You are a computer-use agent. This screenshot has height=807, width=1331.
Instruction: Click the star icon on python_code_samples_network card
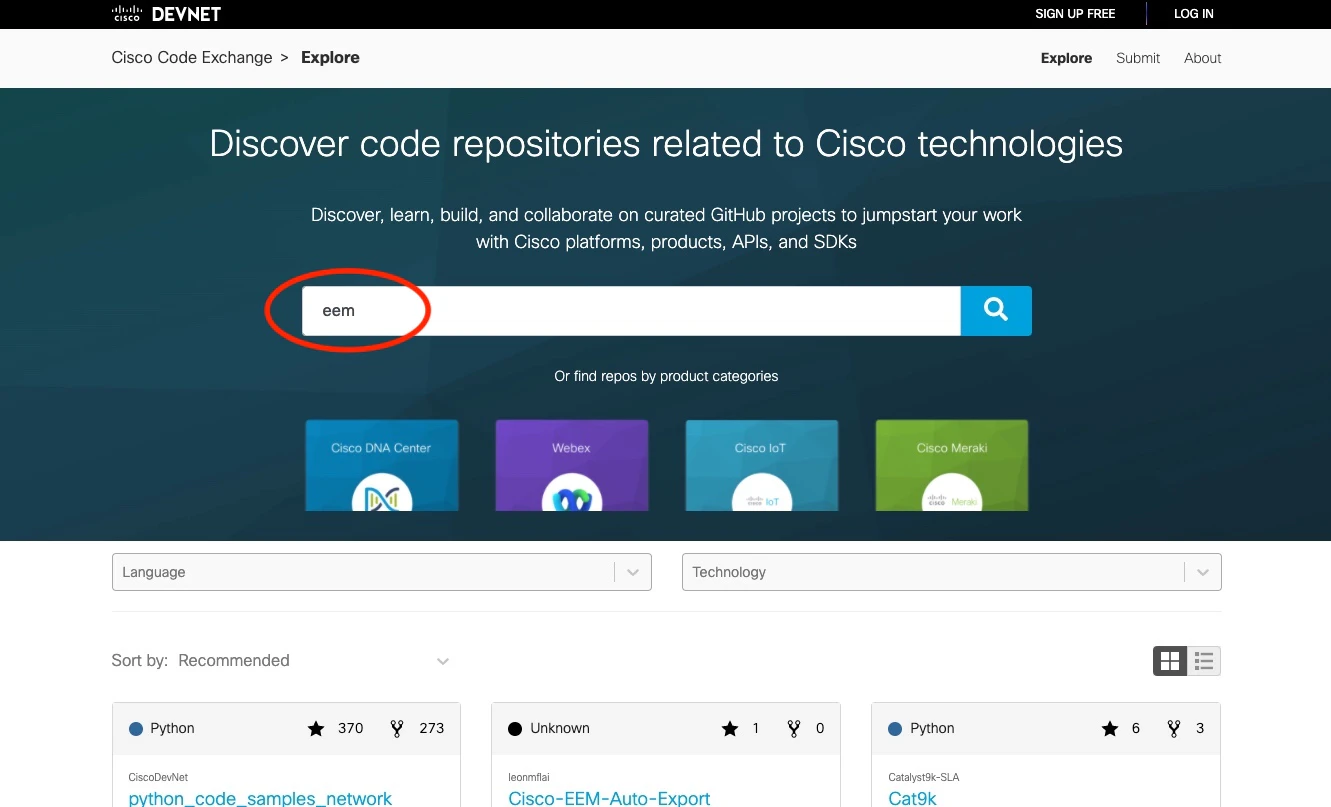coord(317,728)
